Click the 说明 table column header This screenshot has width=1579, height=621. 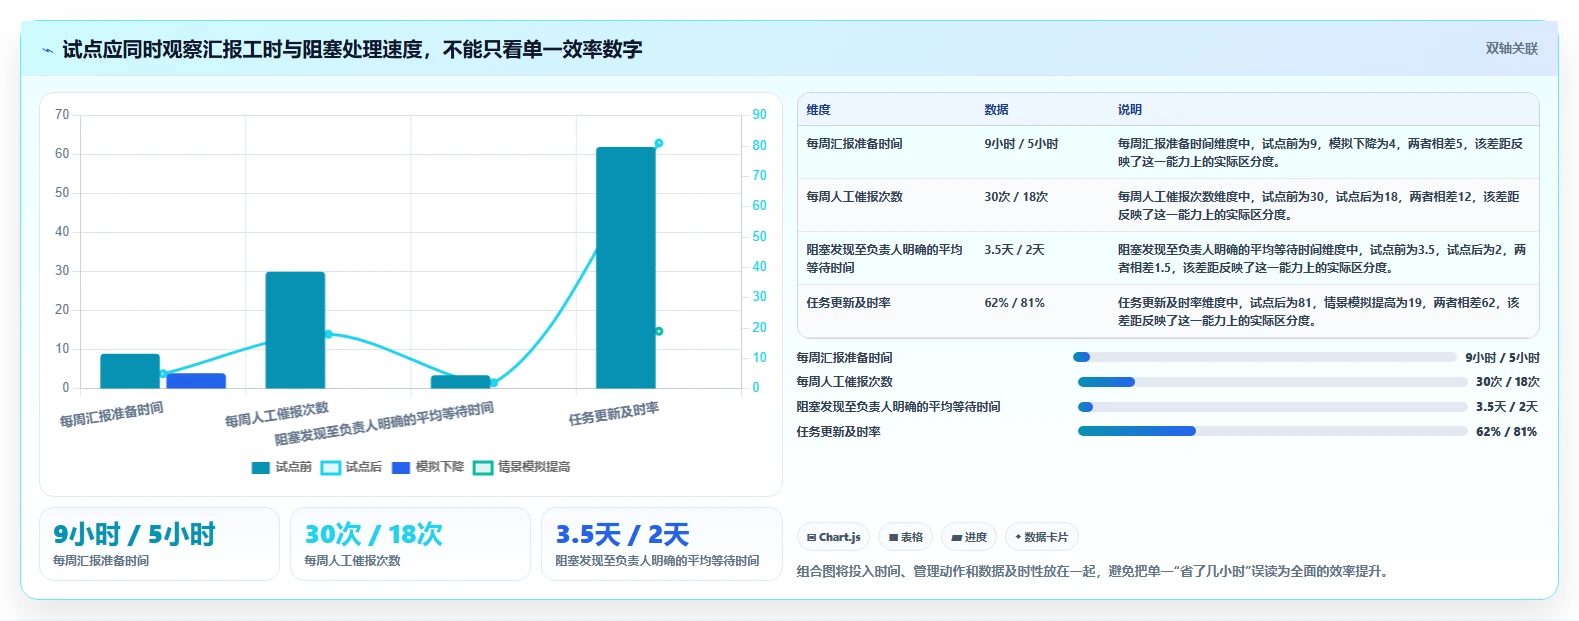point(1130,110)
